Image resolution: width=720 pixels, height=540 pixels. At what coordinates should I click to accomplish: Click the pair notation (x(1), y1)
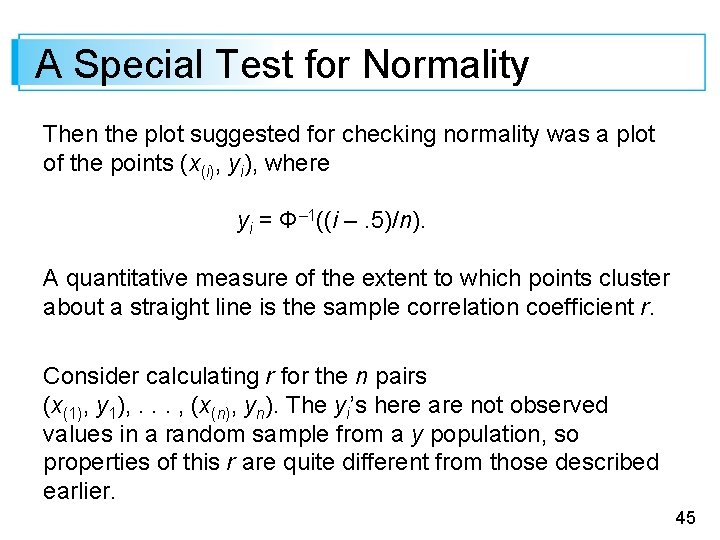83,408
